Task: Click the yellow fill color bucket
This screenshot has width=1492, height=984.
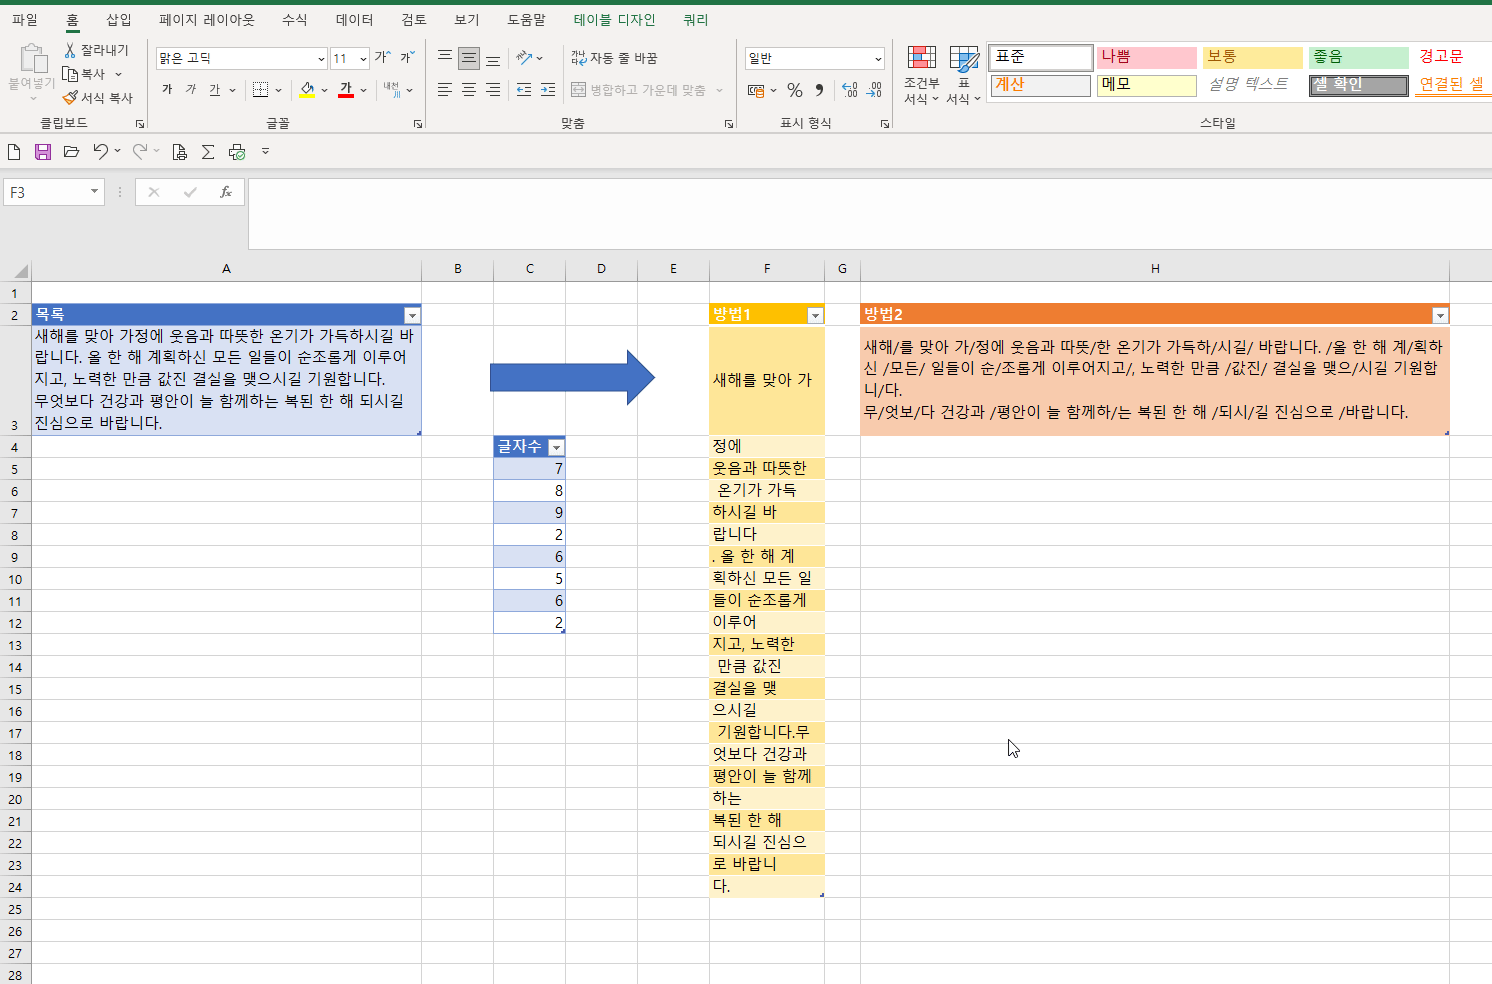Action: [307, 90]
